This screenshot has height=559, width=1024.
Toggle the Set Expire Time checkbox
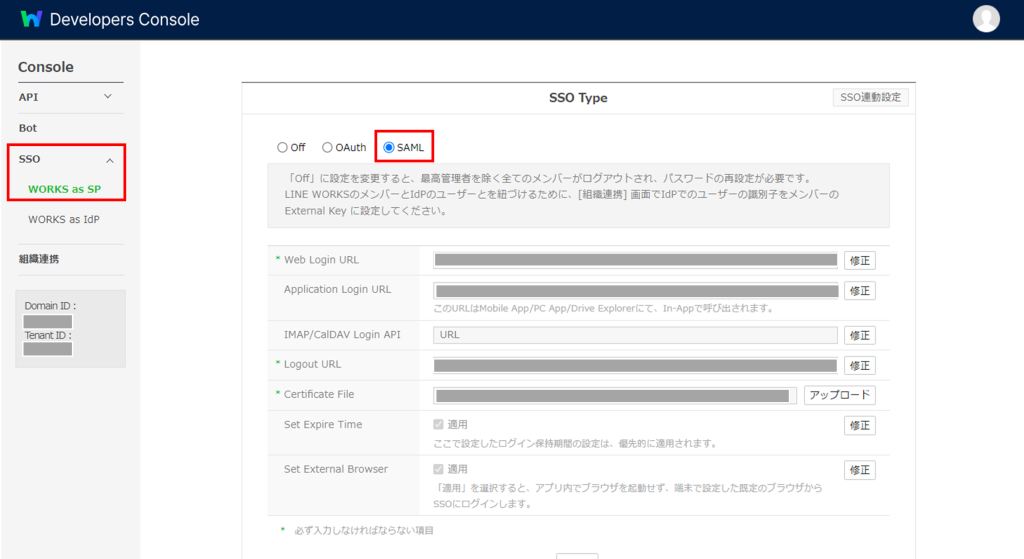click(439, 425)
